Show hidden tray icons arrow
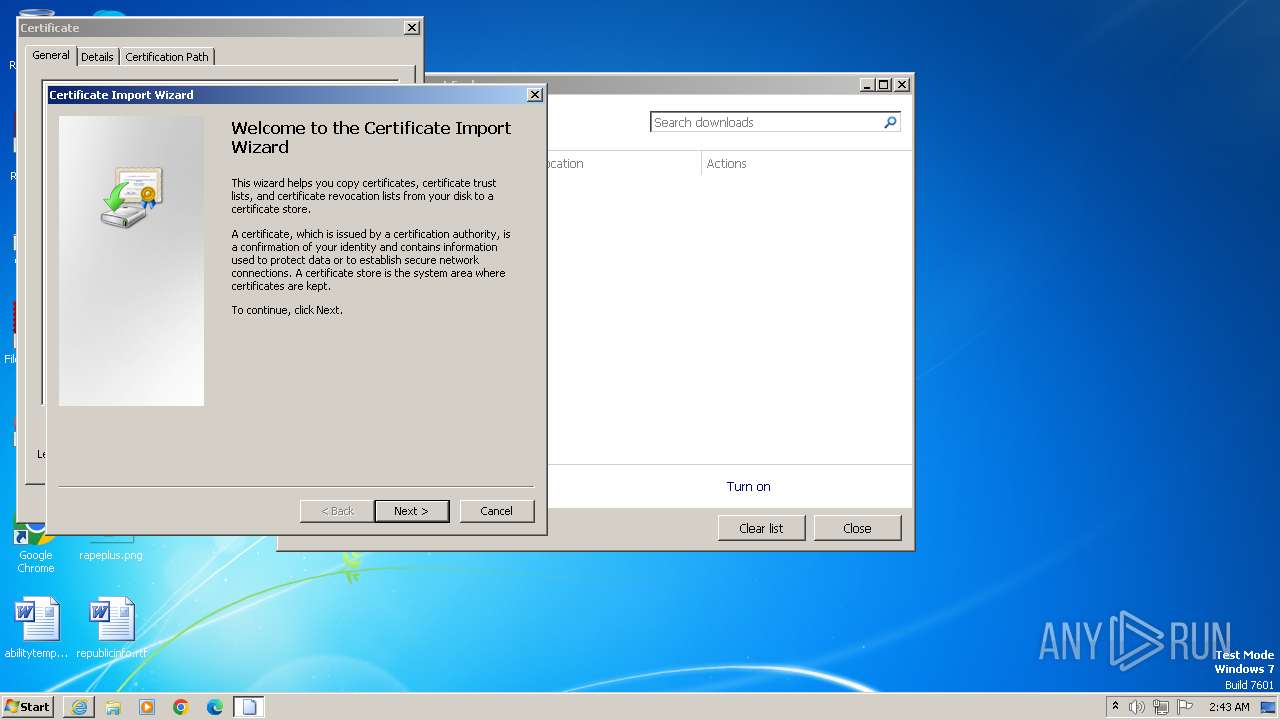1280x720 pixels. point(1115,706)
